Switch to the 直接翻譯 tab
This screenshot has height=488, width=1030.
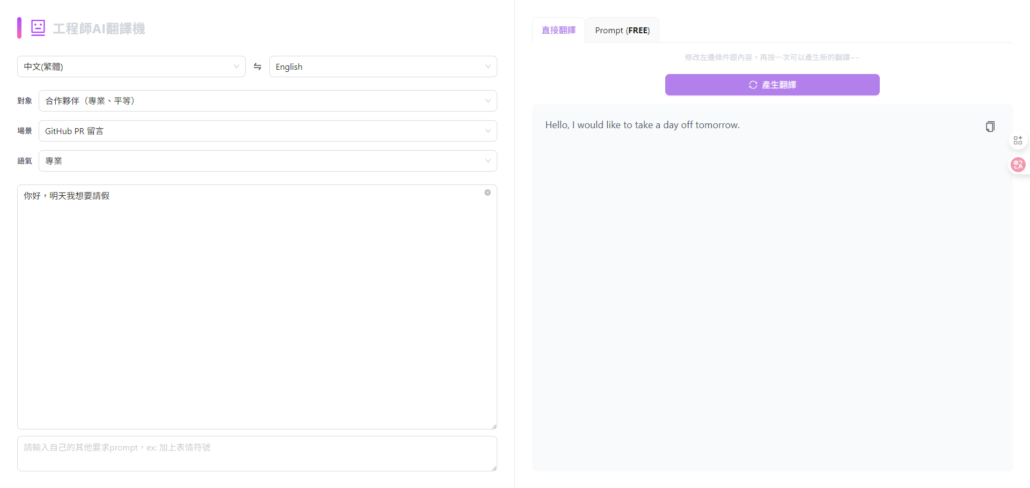558,30
